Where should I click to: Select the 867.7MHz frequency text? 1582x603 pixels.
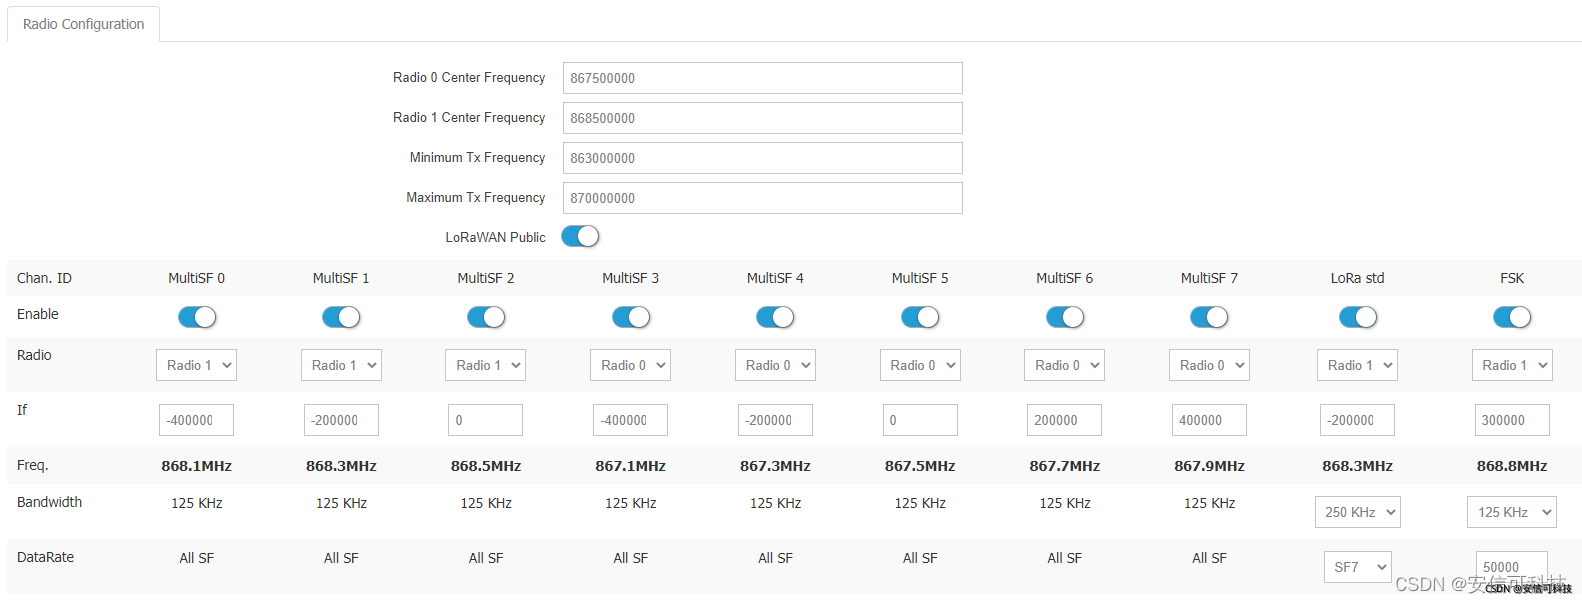point(1065,466)
